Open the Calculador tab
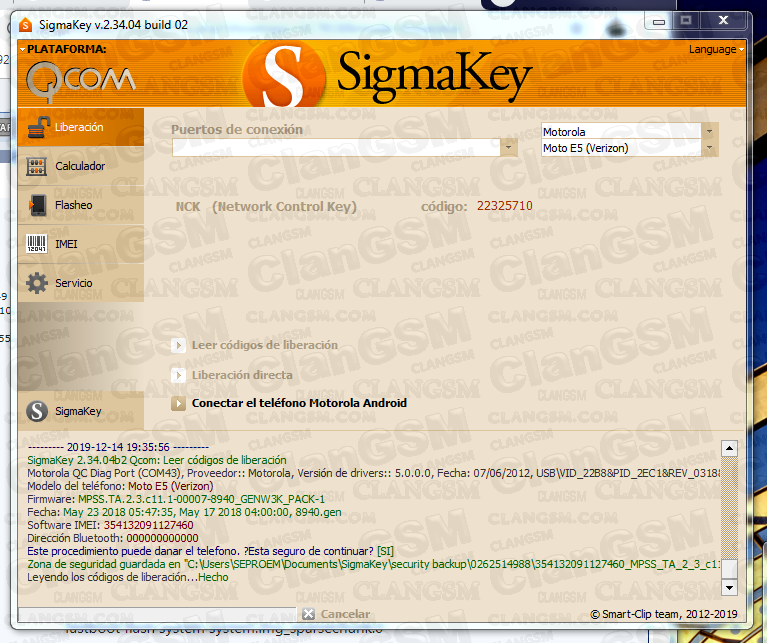The width and height of the screenshot is (767, 643). (81, 166)
